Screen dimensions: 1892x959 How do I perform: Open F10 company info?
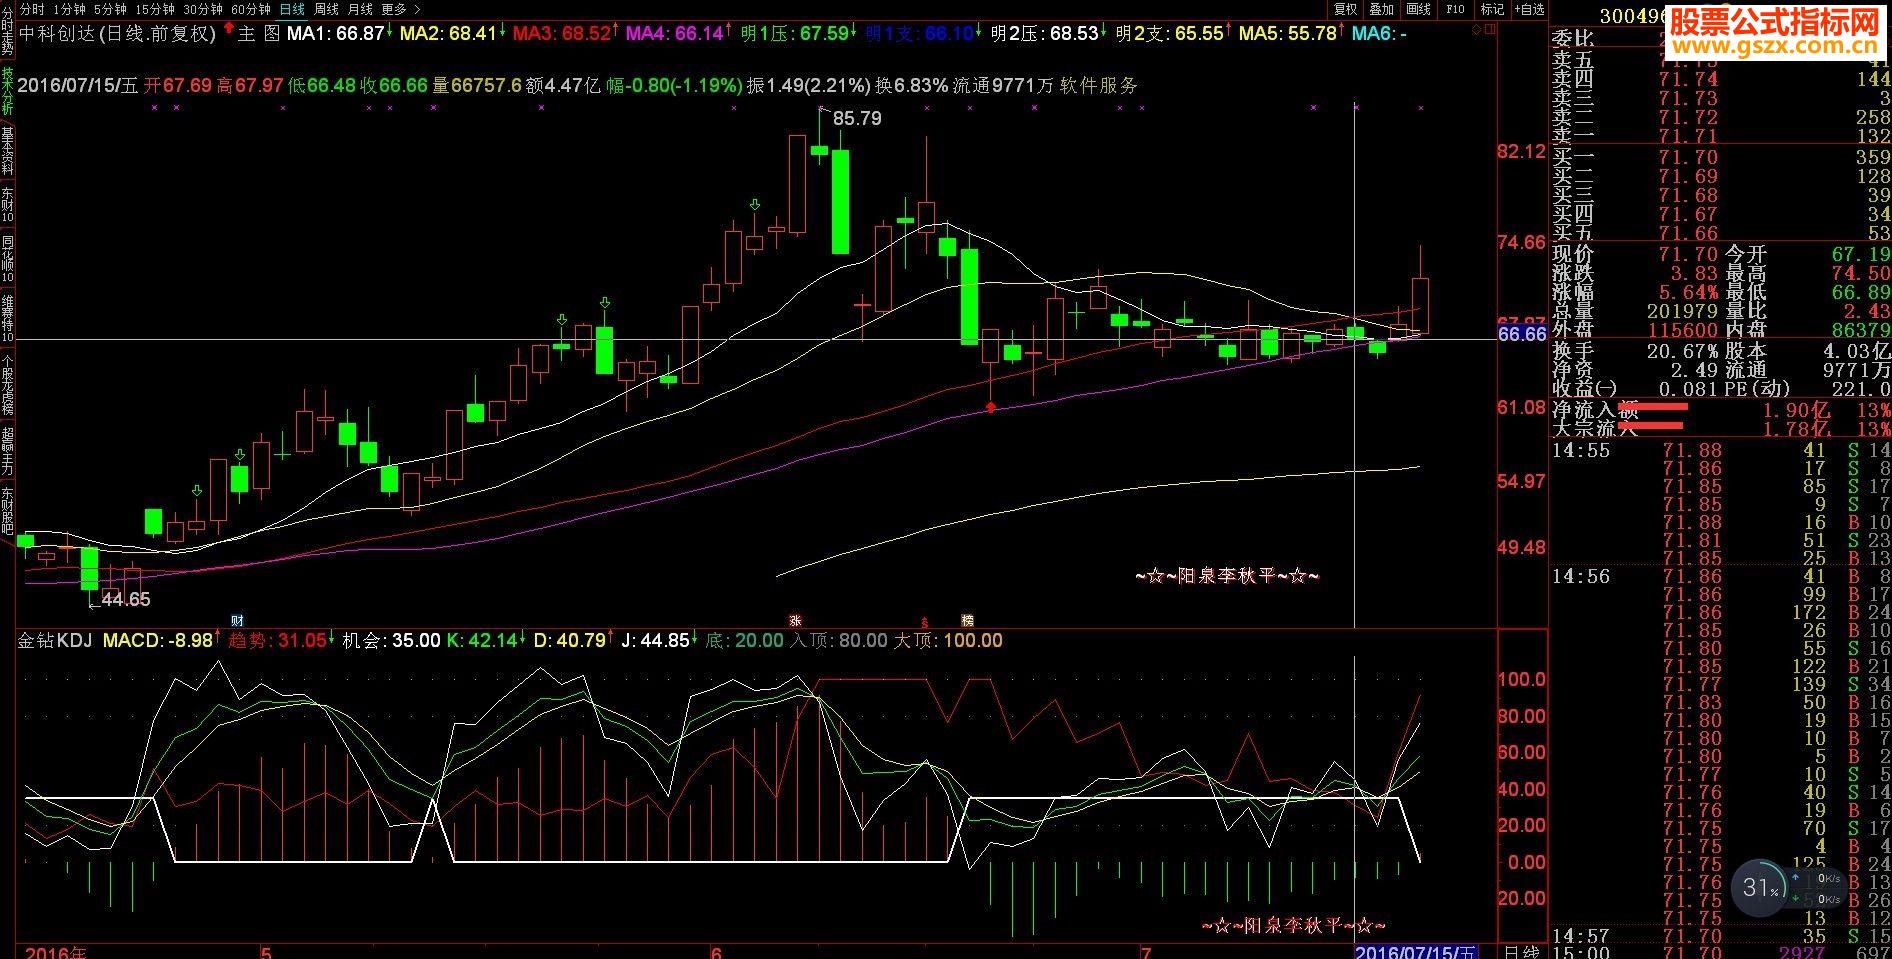coord(1455,9)
